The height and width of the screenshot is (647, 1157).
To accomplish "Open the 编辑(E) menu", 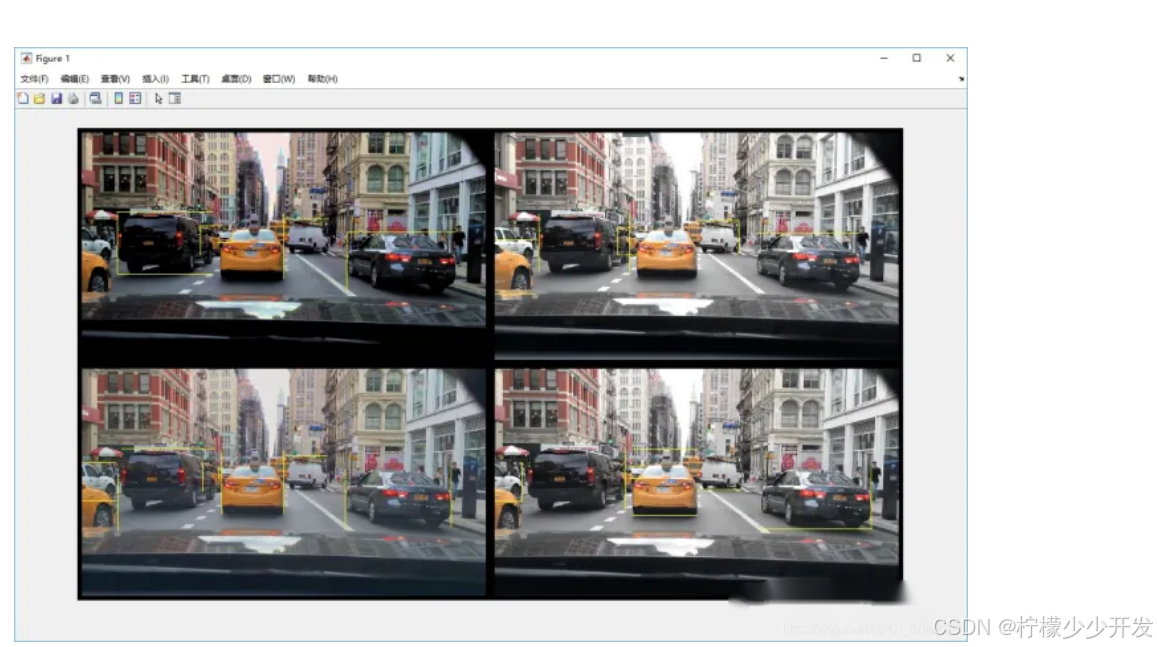I will click(75, 79).
